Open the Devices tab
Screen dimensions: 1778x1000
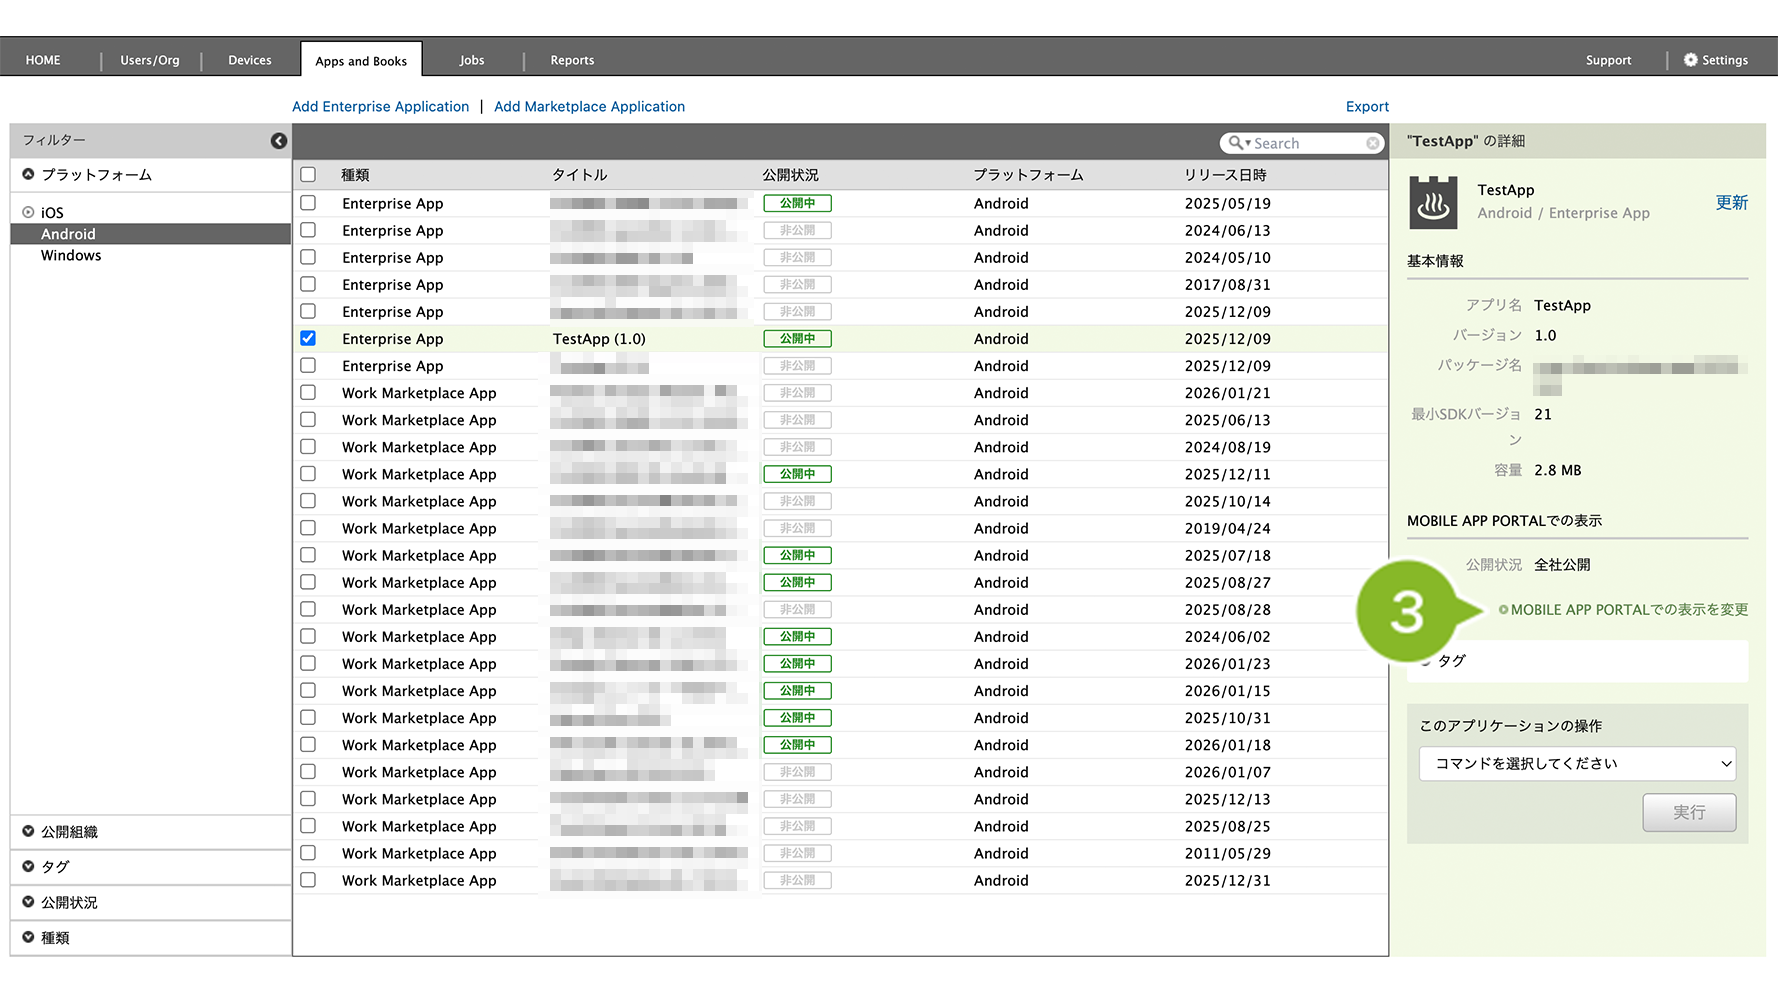click(249, 60)
